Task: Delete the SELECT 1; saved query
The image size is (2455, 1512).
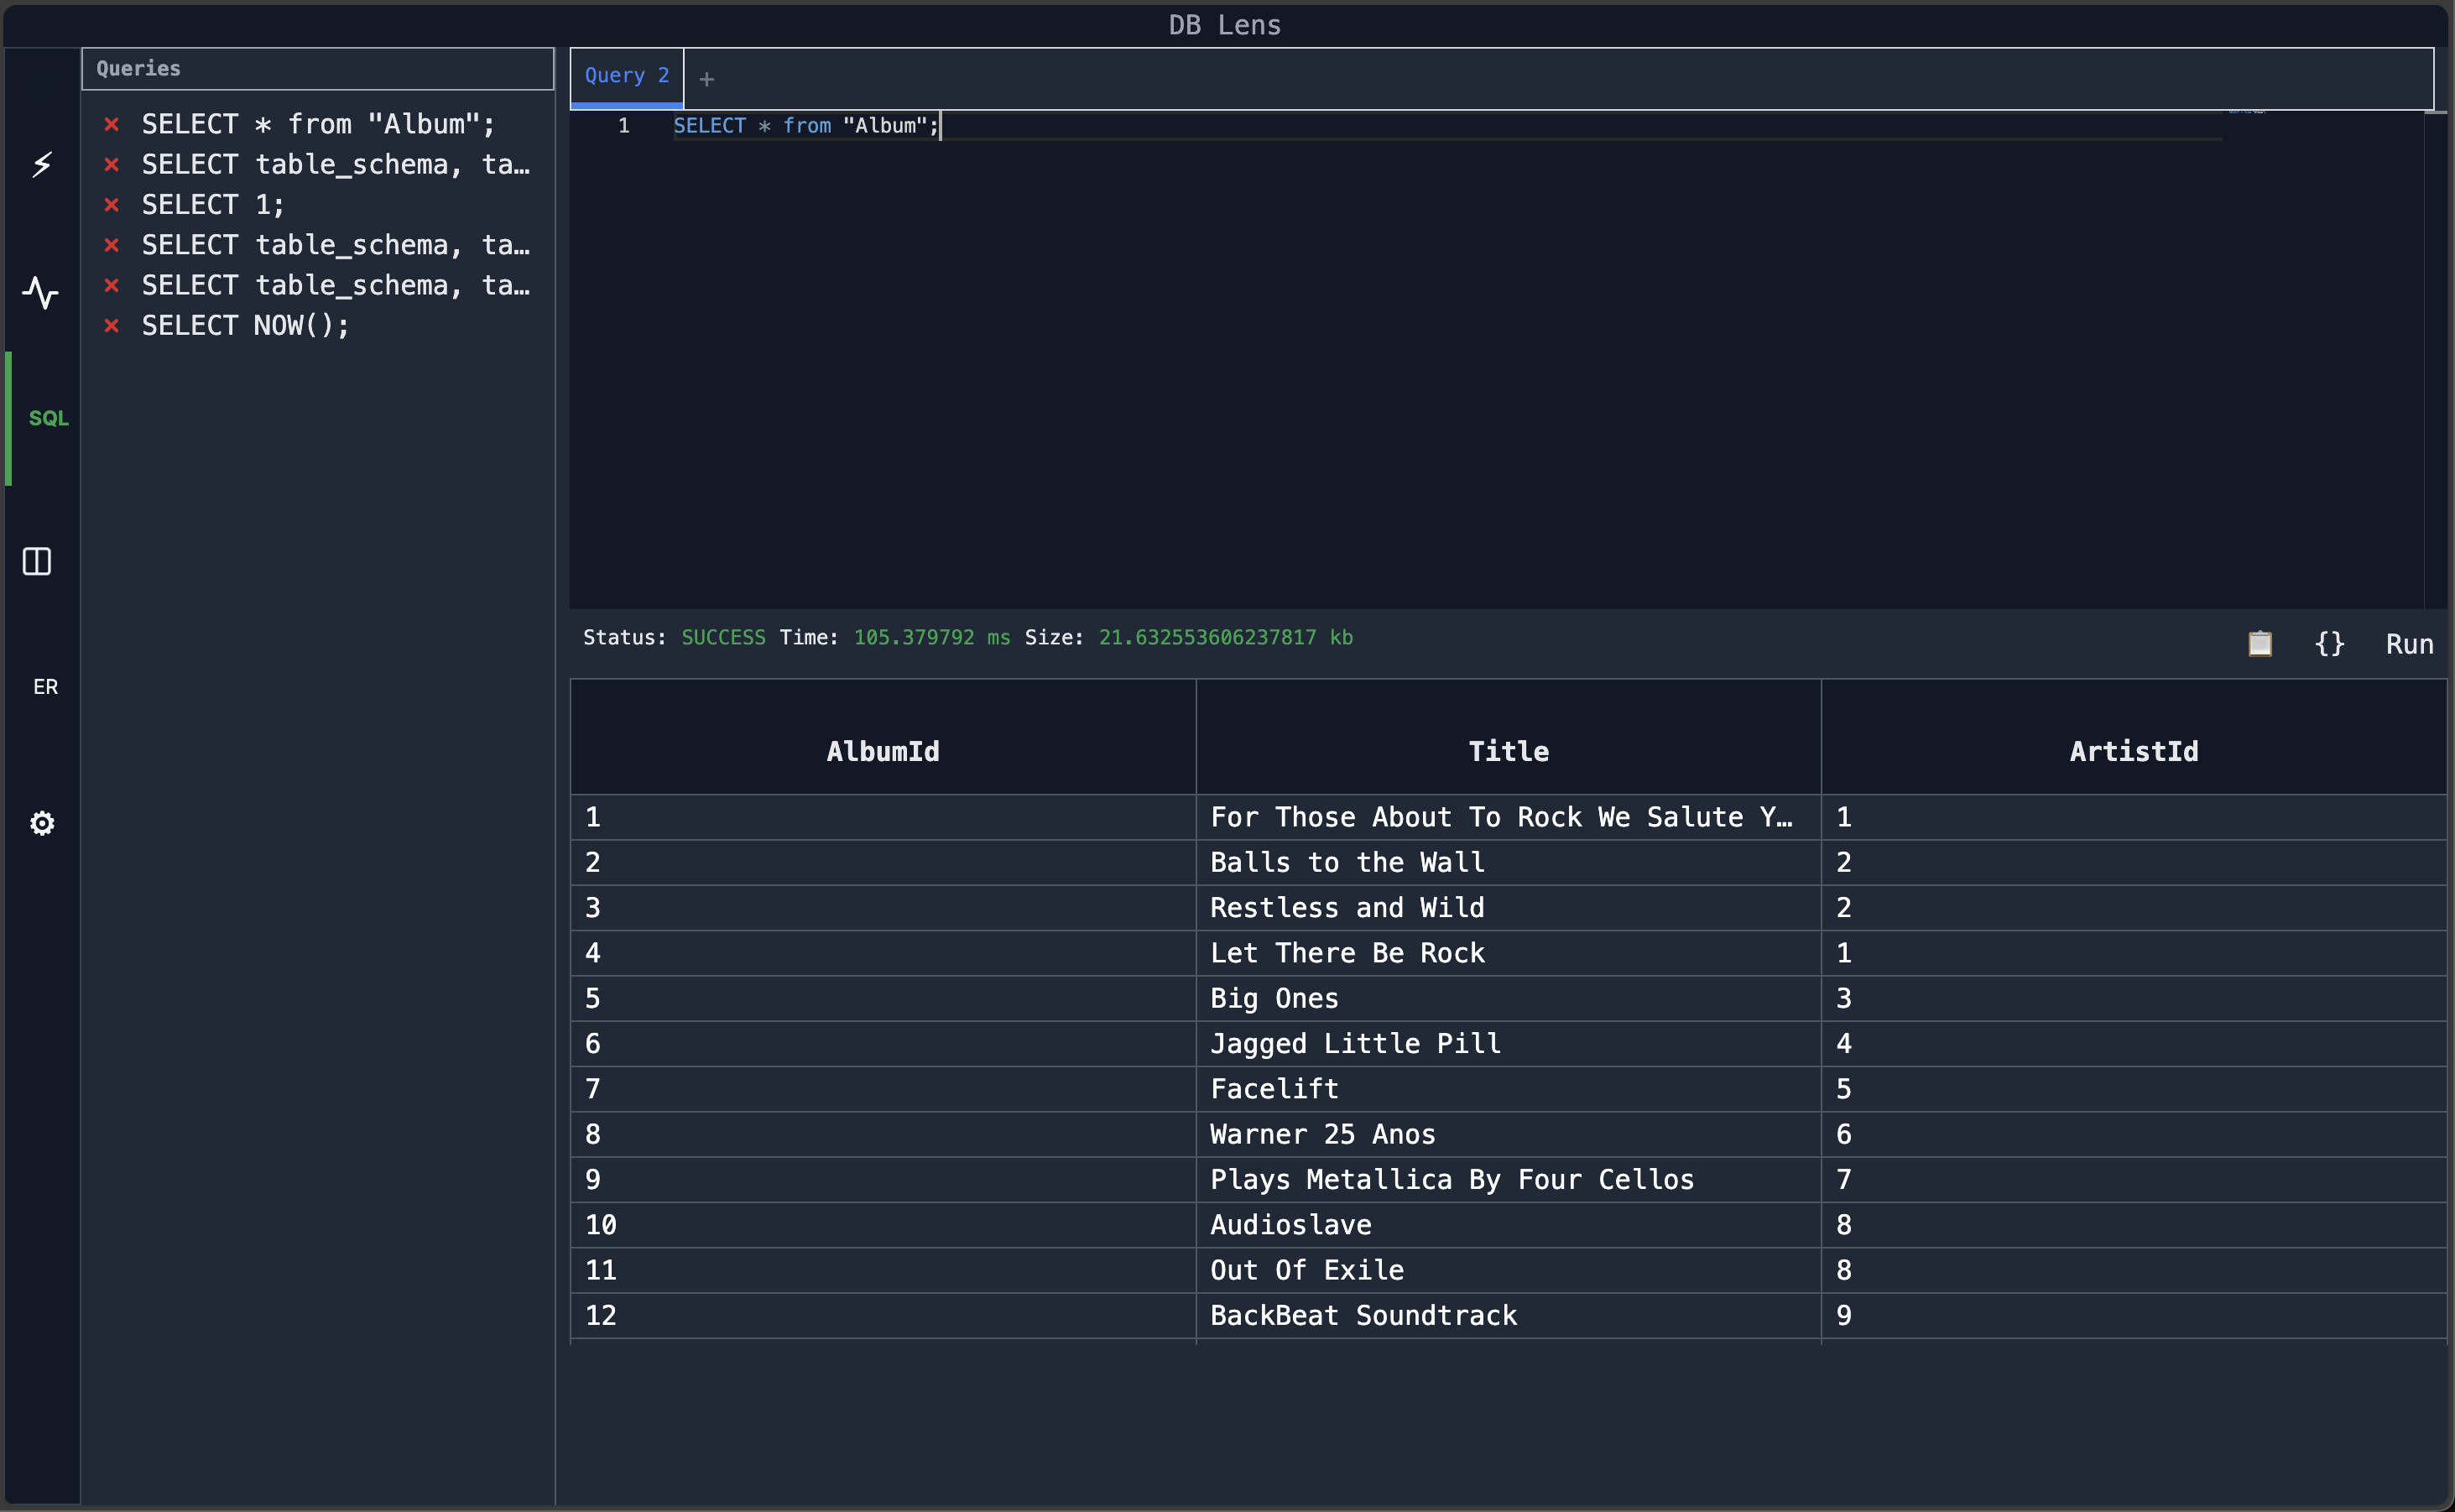Action: [111, 204]
